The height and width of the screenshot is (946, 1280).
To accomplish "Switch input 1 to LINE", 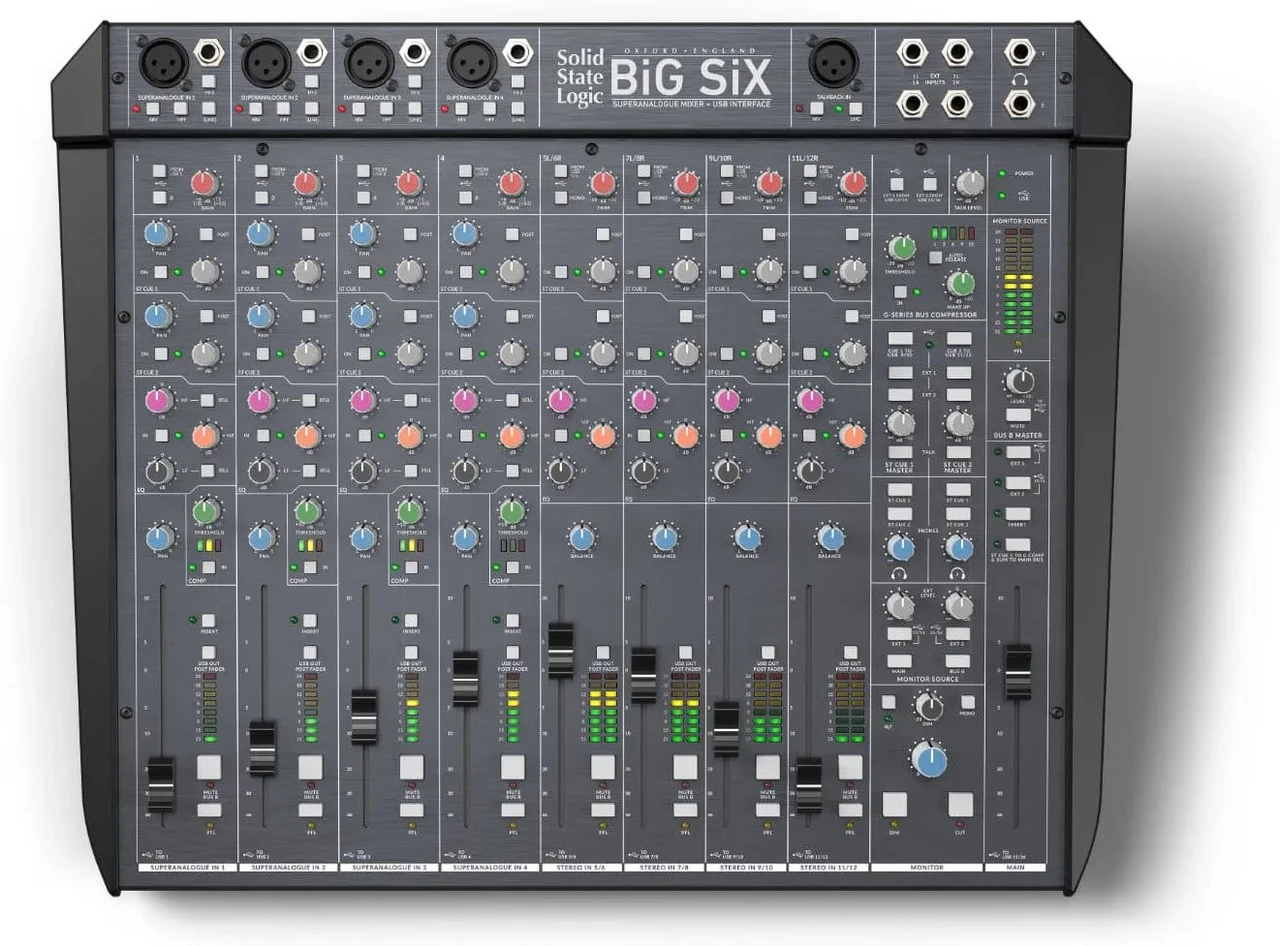I will (209, 107).
